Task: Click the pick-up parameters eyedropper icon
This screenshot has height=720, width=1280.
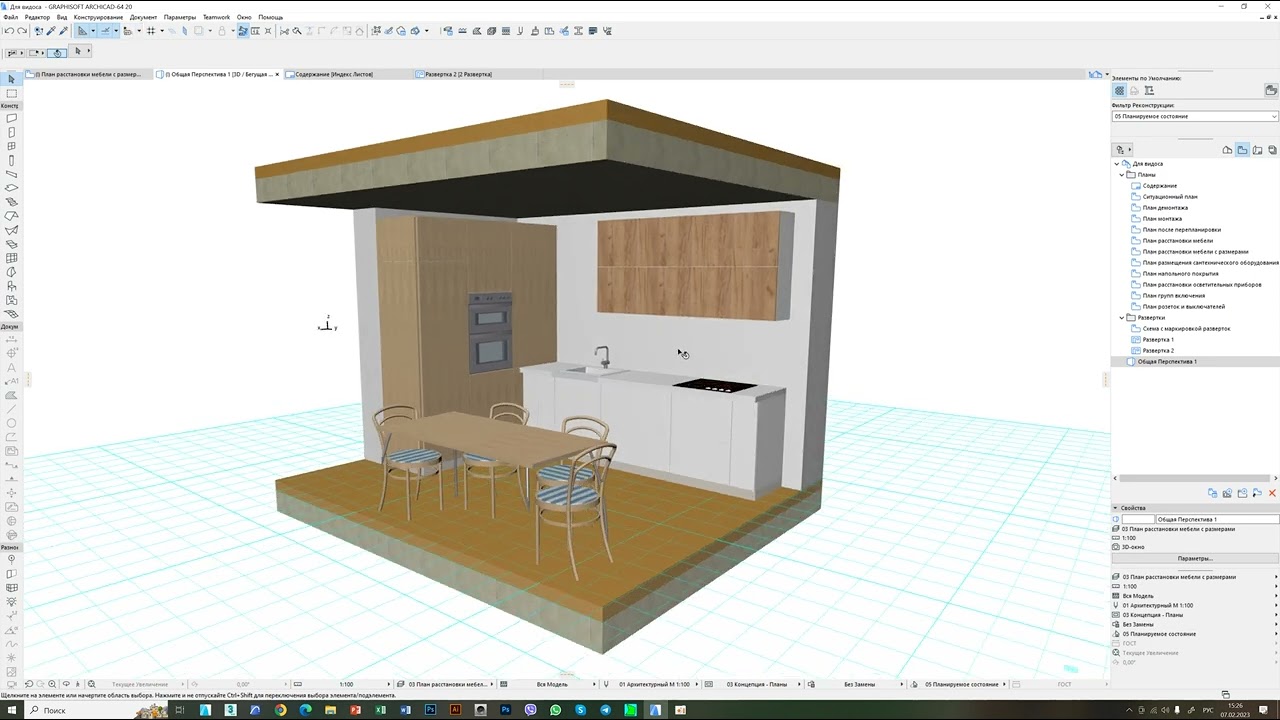Action: point(50,31)
